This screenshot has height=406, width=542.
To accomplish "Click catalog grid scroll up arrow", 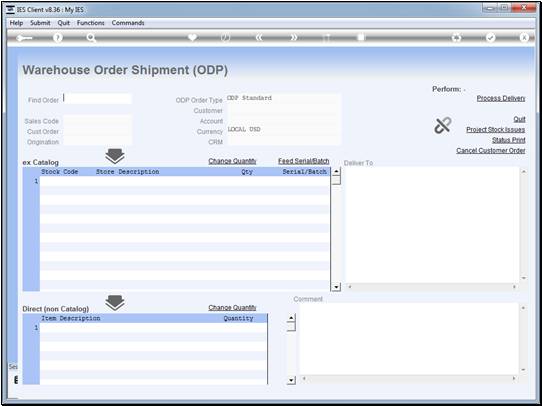I will pyautogui.click(x=336, y=171).
